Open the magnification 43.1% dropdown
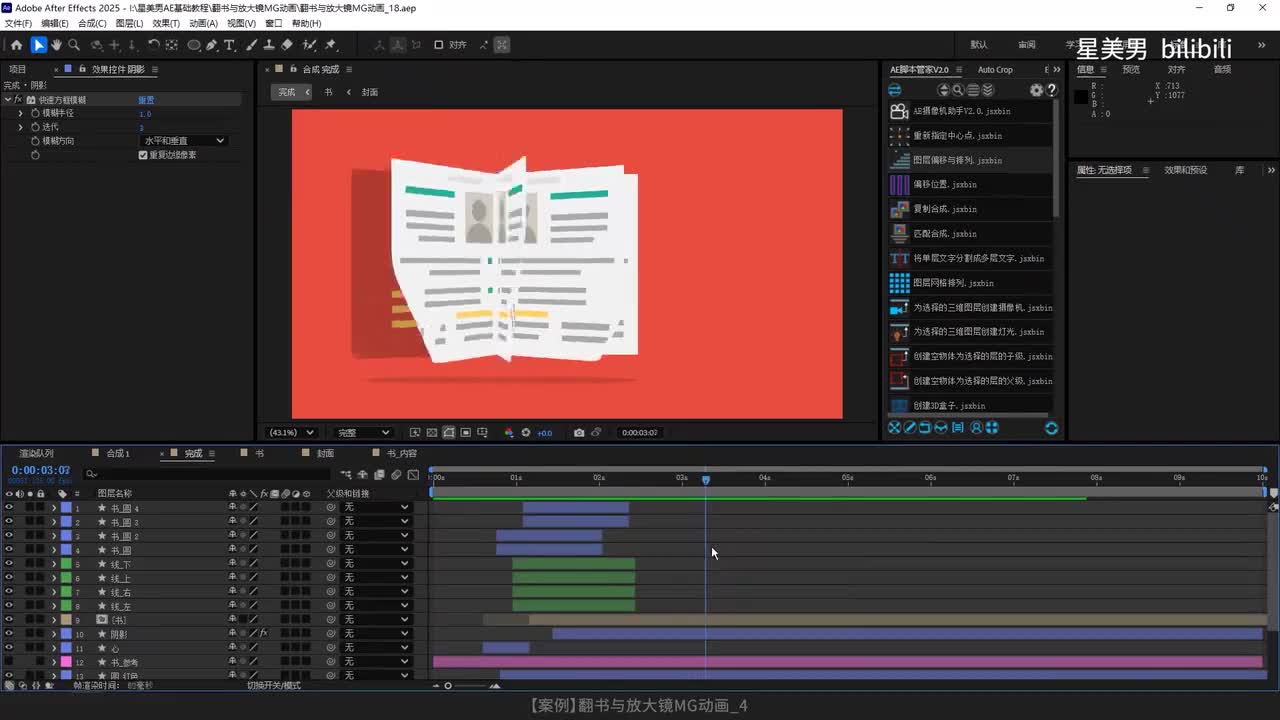 click(x=290, y=433)
